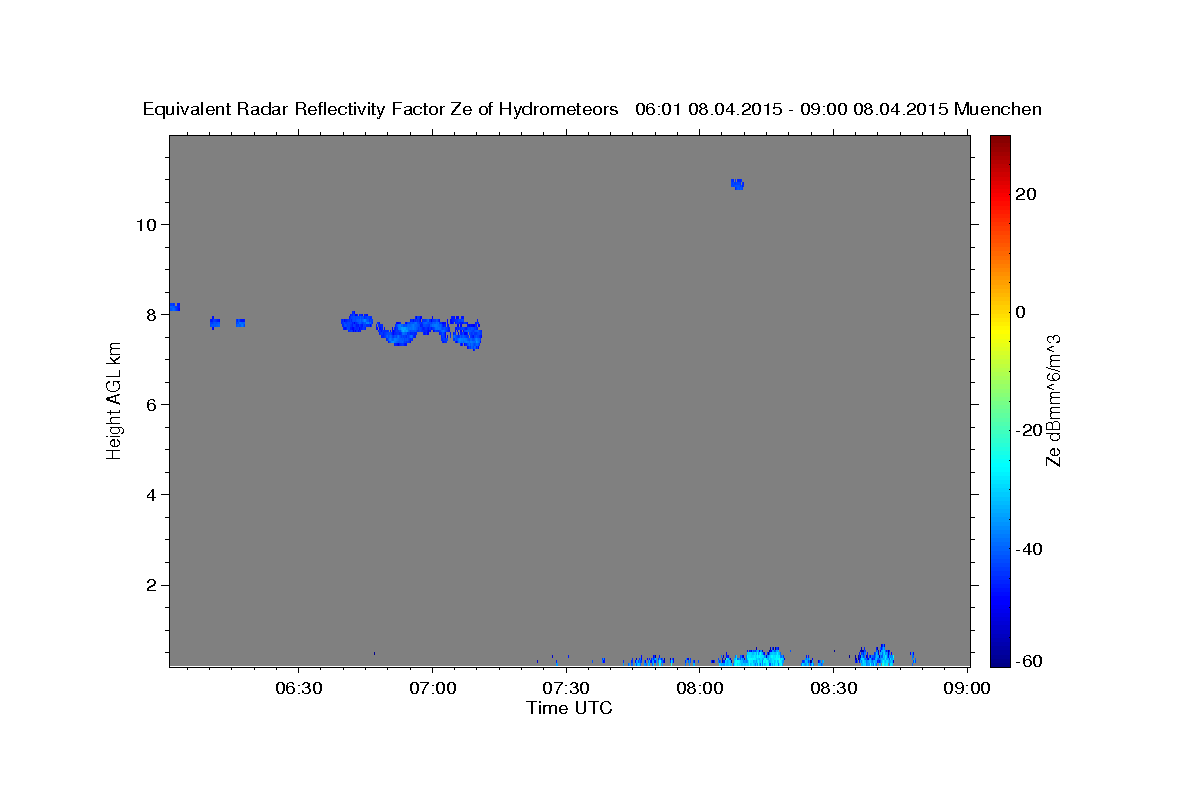This screenshot has height=800, width=1200.
Task: Click the 'Time UTC' axis label
Action: (x=570, y=708)
